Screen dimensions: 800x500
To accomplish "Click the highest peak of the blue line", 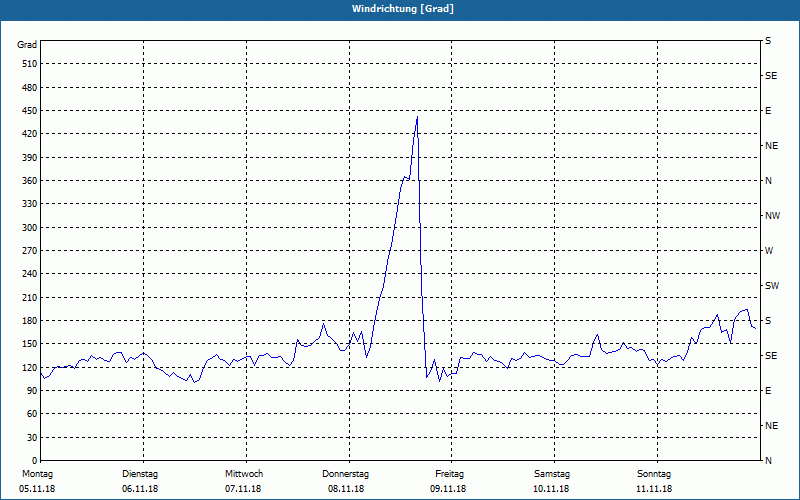I will [x=417, y=117].
